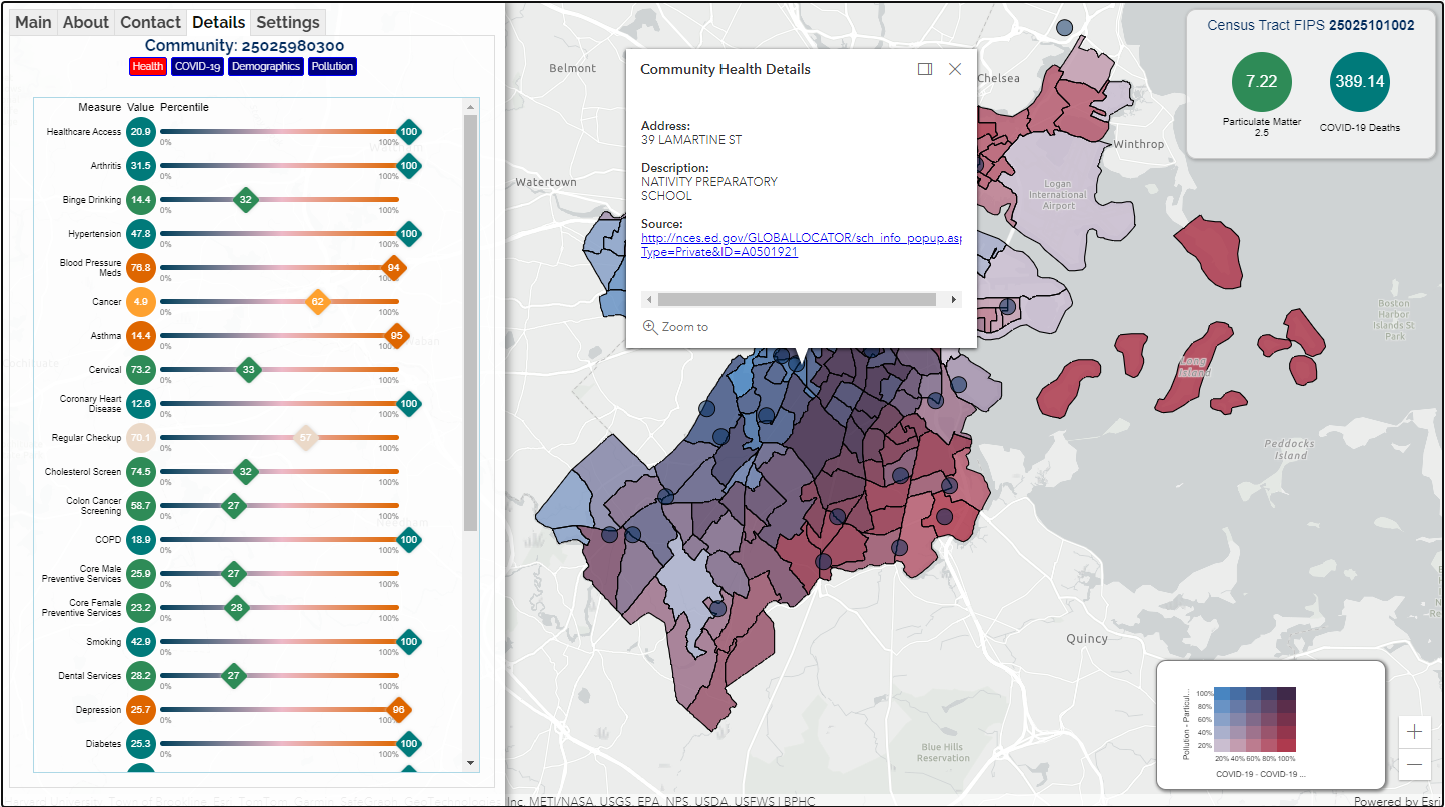Zoom out on the map
Screen dimensions: 1445x807
coord(1414,765)
